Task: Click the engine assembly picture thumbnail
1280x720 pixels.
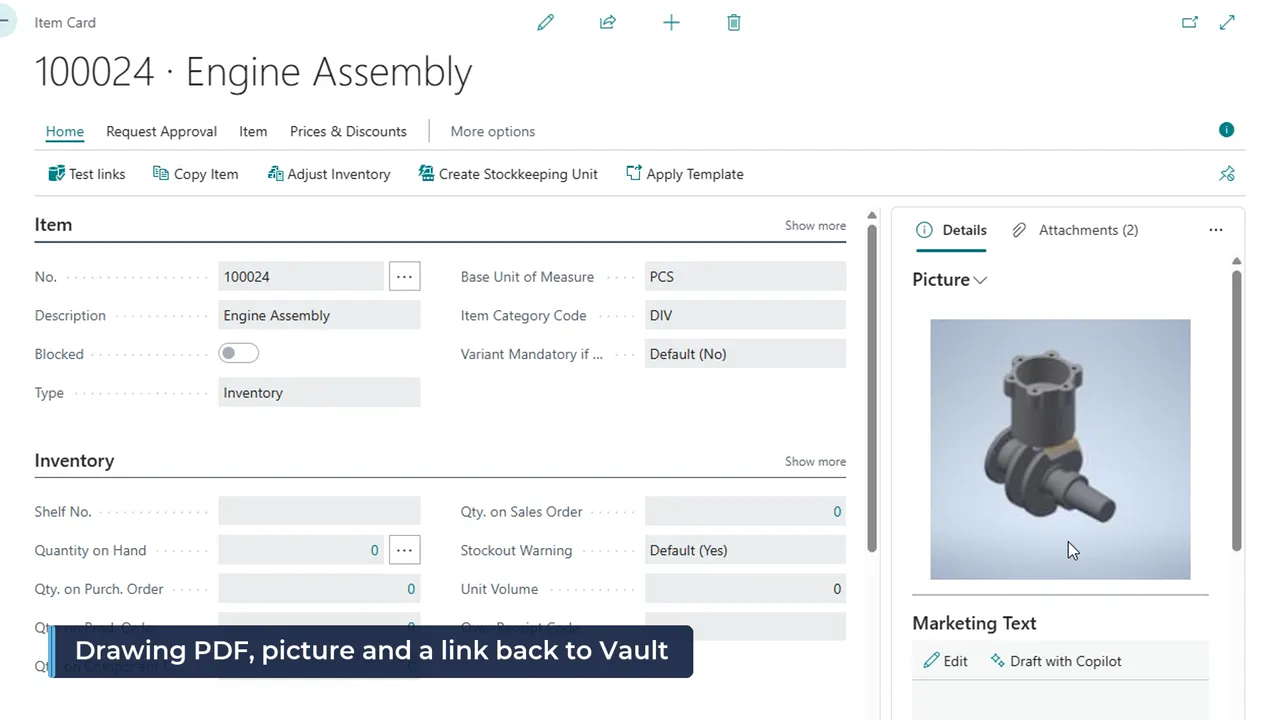Action: point(1060,449)
